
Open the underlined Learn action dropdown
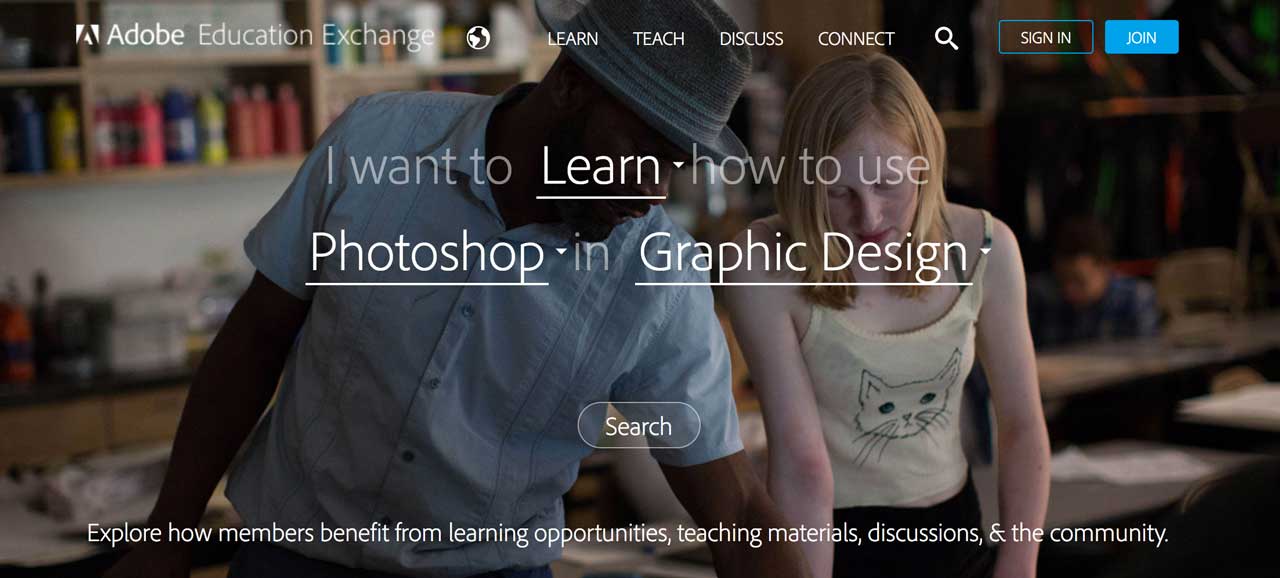coord(601,168)
